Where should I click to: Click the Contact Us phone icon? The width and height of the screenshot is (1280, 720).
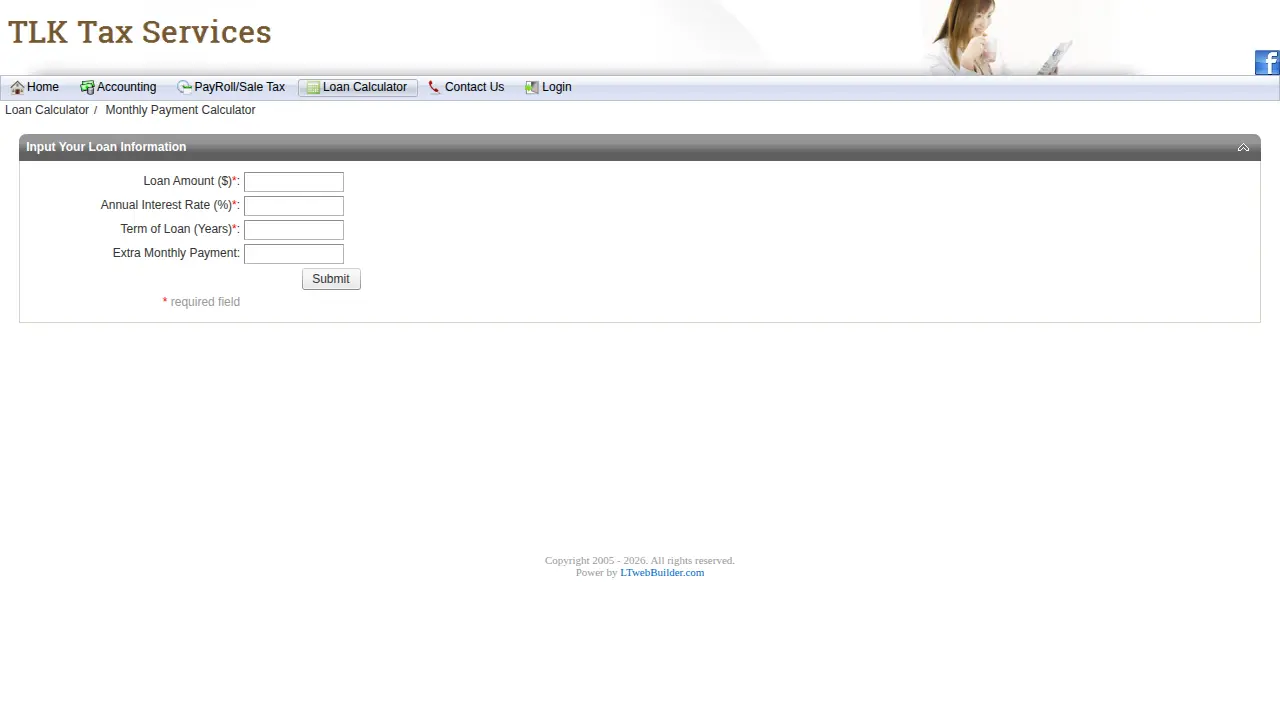(x=434, y=88)
